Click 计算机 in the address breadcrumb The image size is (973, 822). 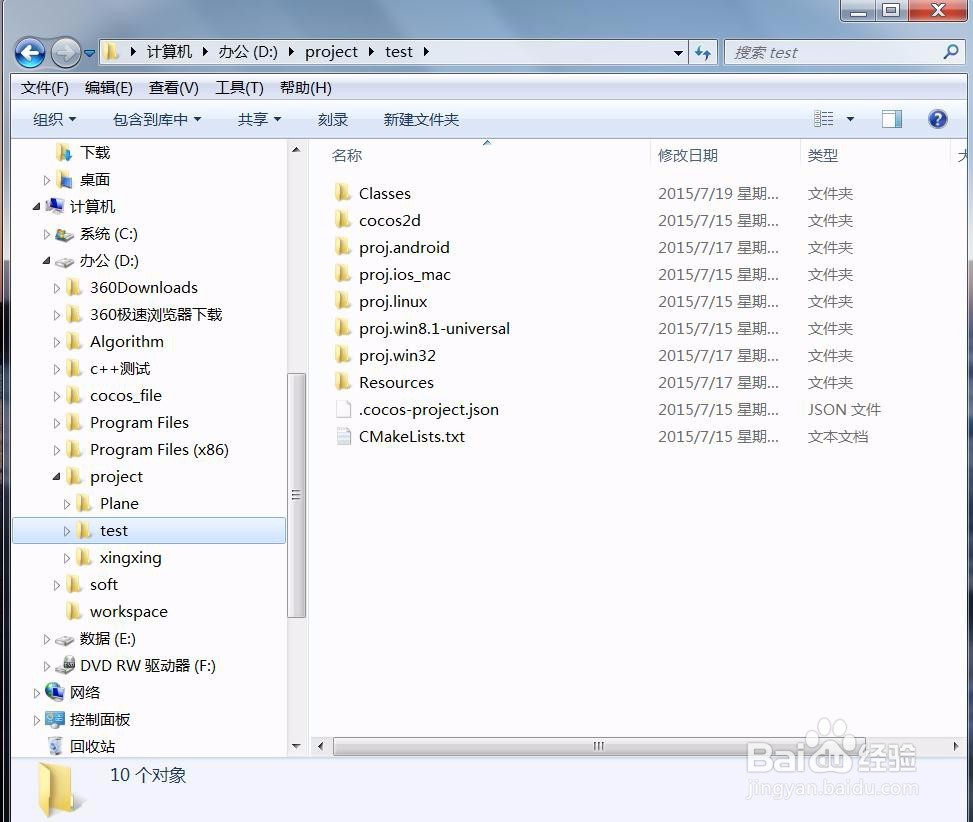(169, 52)
